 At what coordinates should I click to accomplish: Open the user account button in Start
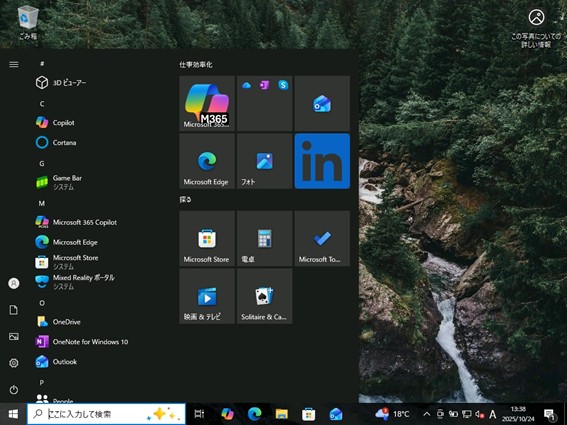click(x=14, y=283)
